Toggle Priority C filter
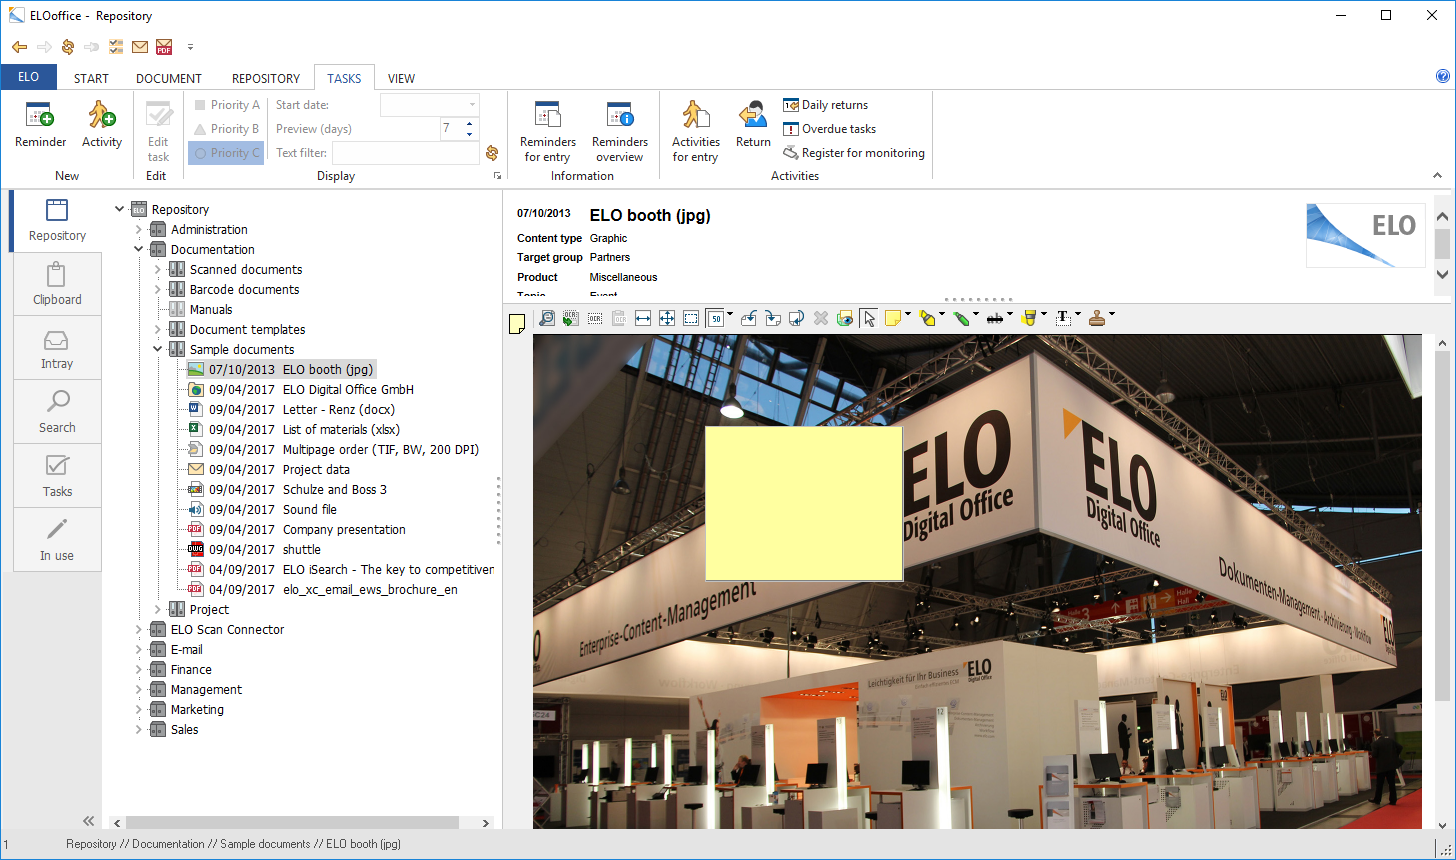Image resolution: width=1456 pixels, height=860 pixels. point(227,153)
